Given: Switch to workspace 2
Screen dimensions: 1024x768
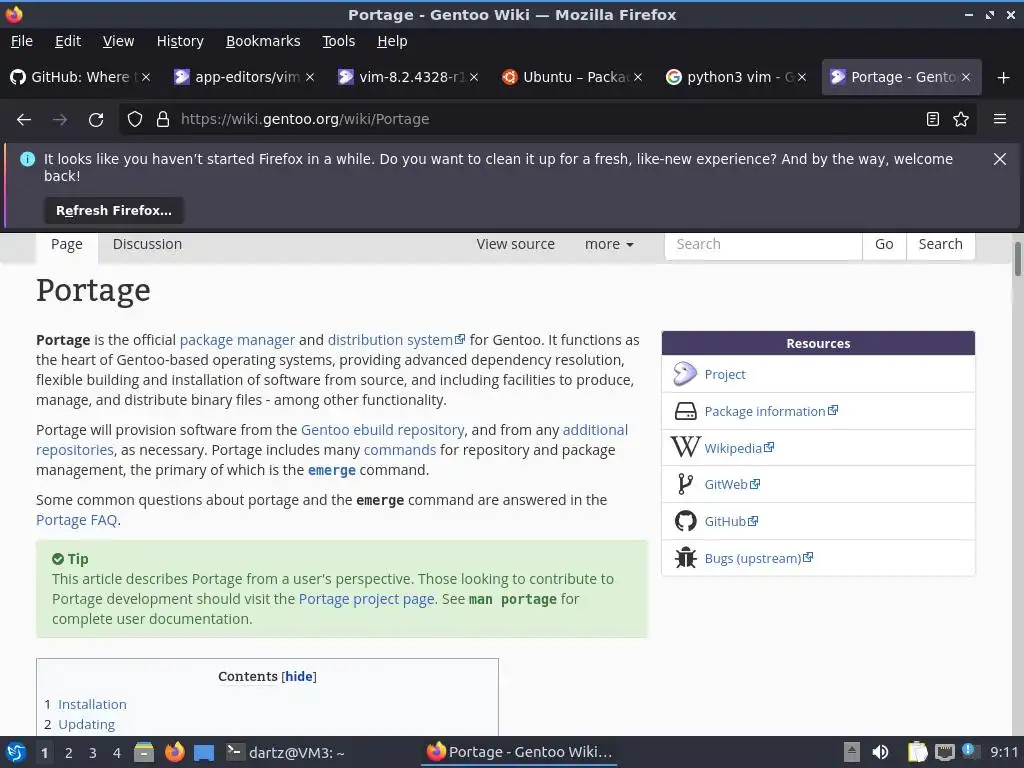Looking at the screenshot, I should 69,753.
